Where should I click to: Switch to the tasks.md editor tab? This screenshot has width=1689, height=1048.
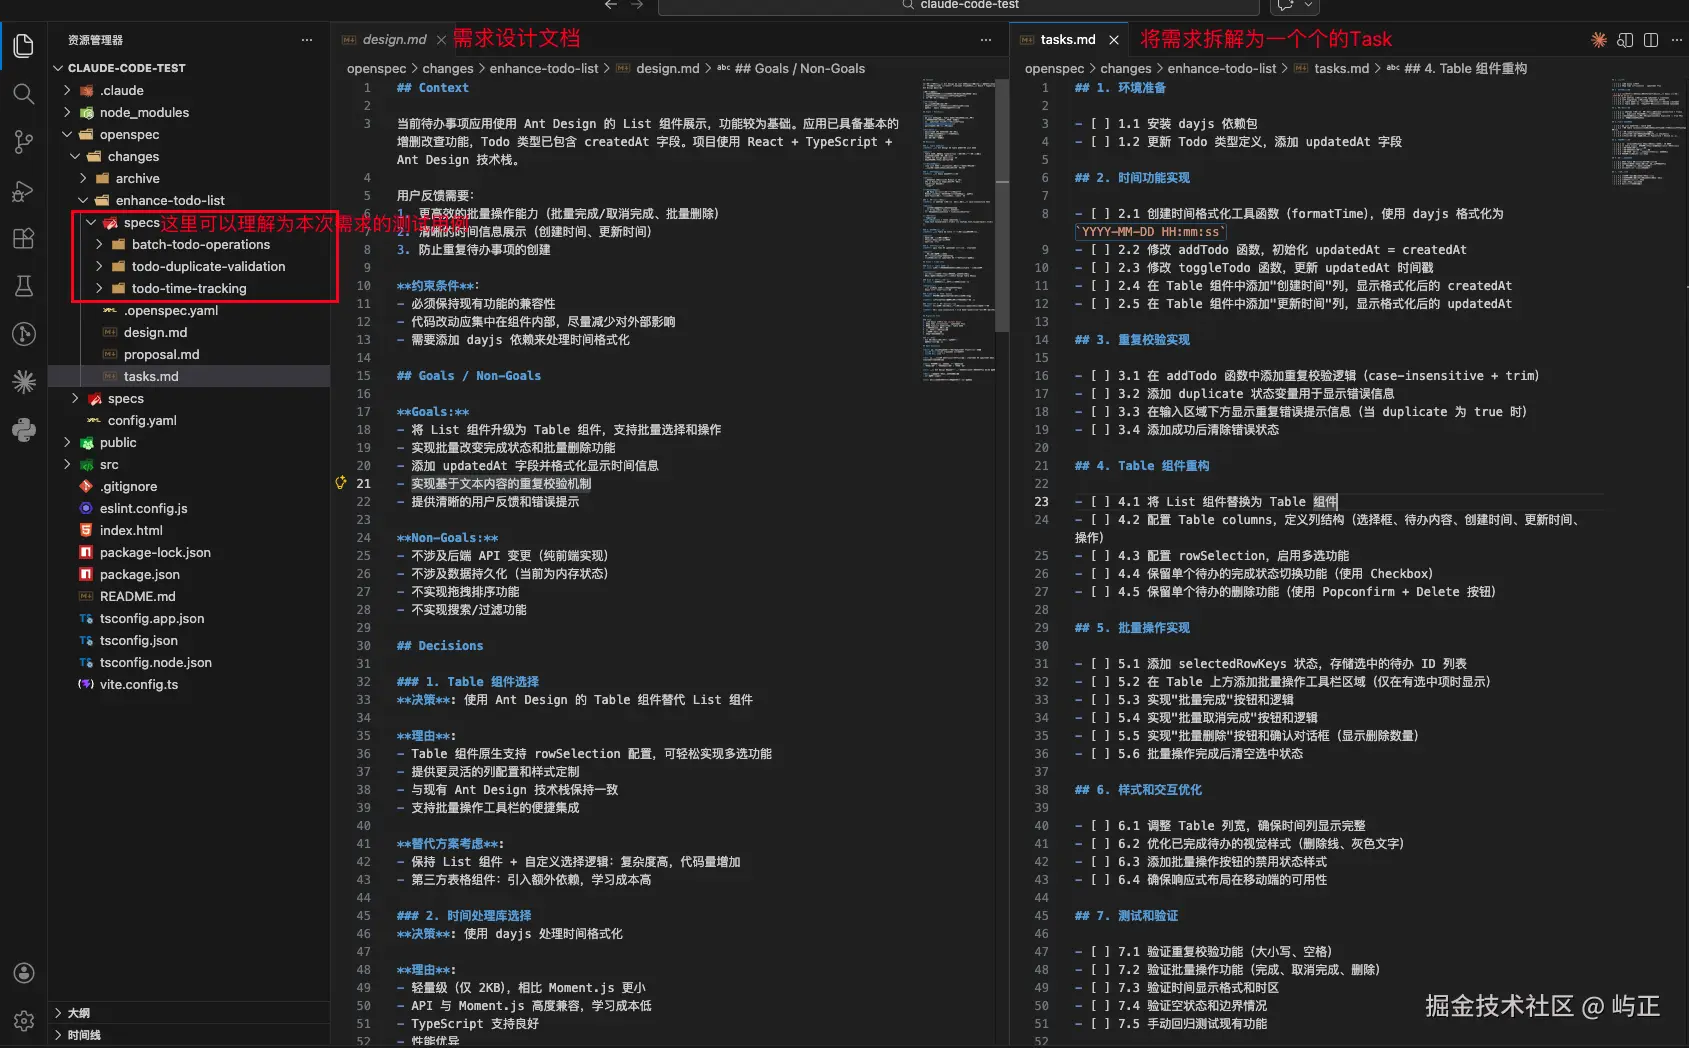point(1068,40)
